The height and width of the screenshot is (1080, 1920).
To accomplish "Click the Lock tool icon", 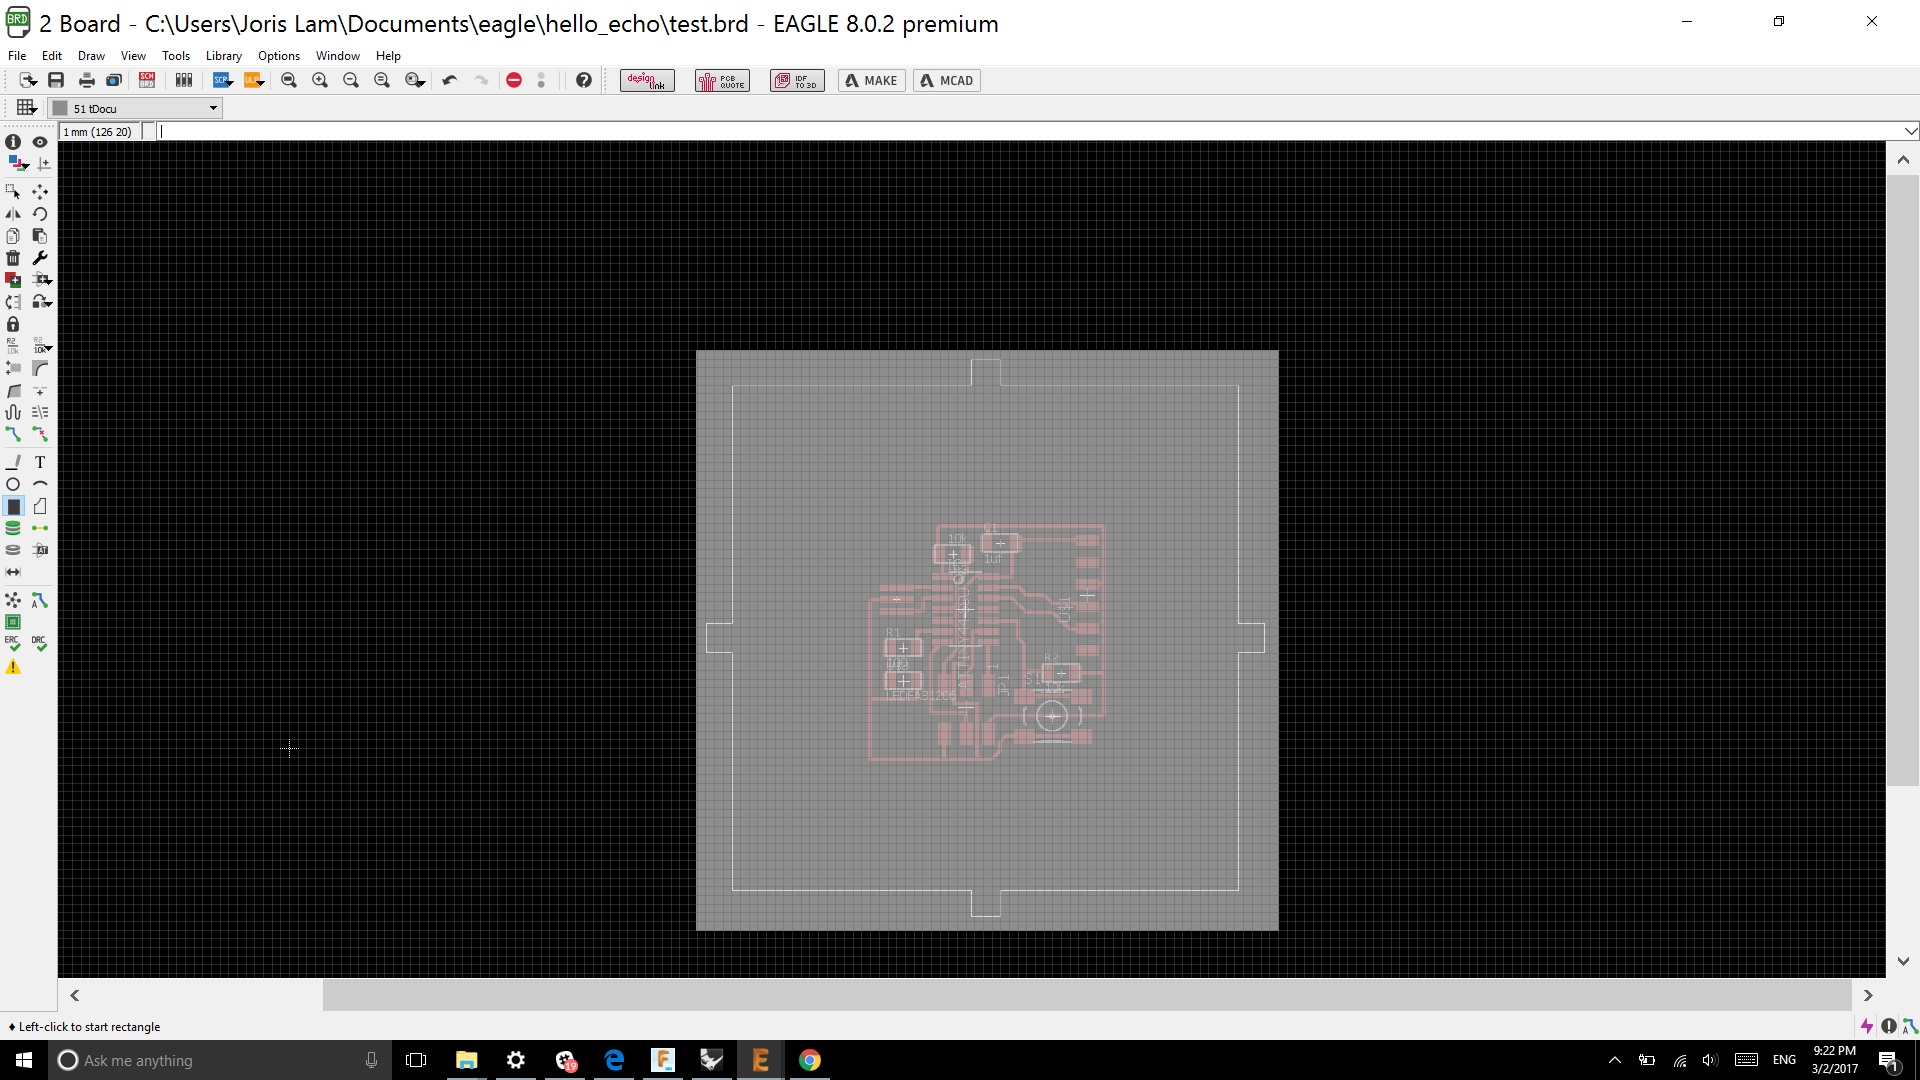I will (13, 324).
